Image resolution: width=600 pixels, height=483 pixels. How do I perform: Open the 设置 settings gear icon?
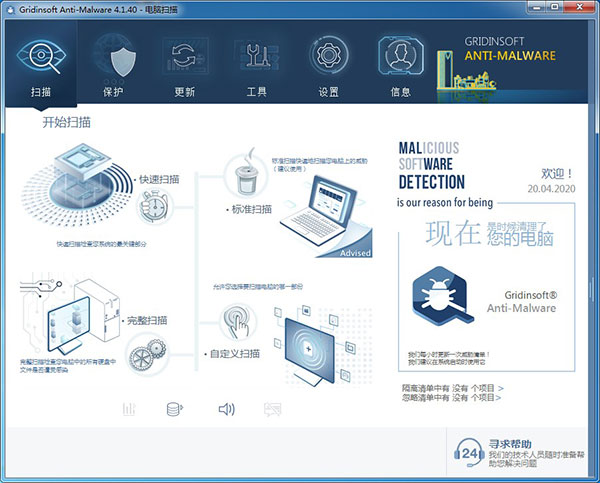328,55
